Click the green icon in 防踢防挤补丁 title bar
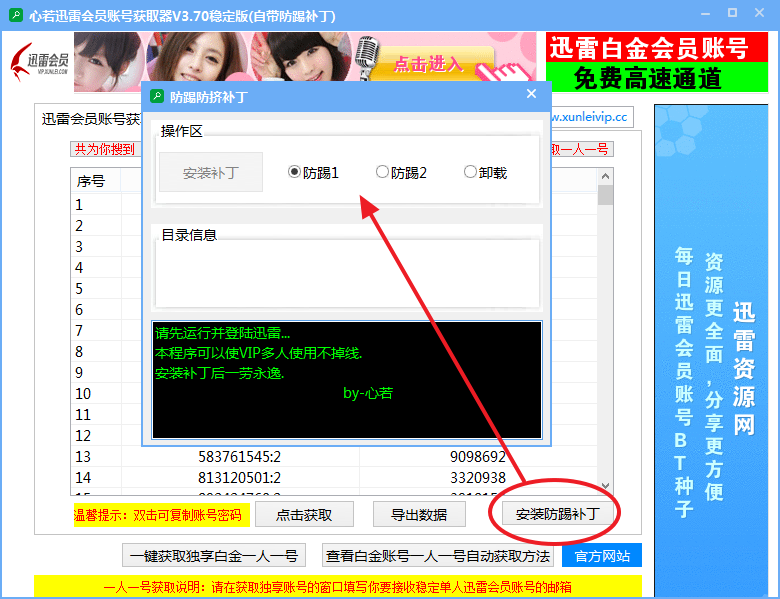 pos(157,96)
